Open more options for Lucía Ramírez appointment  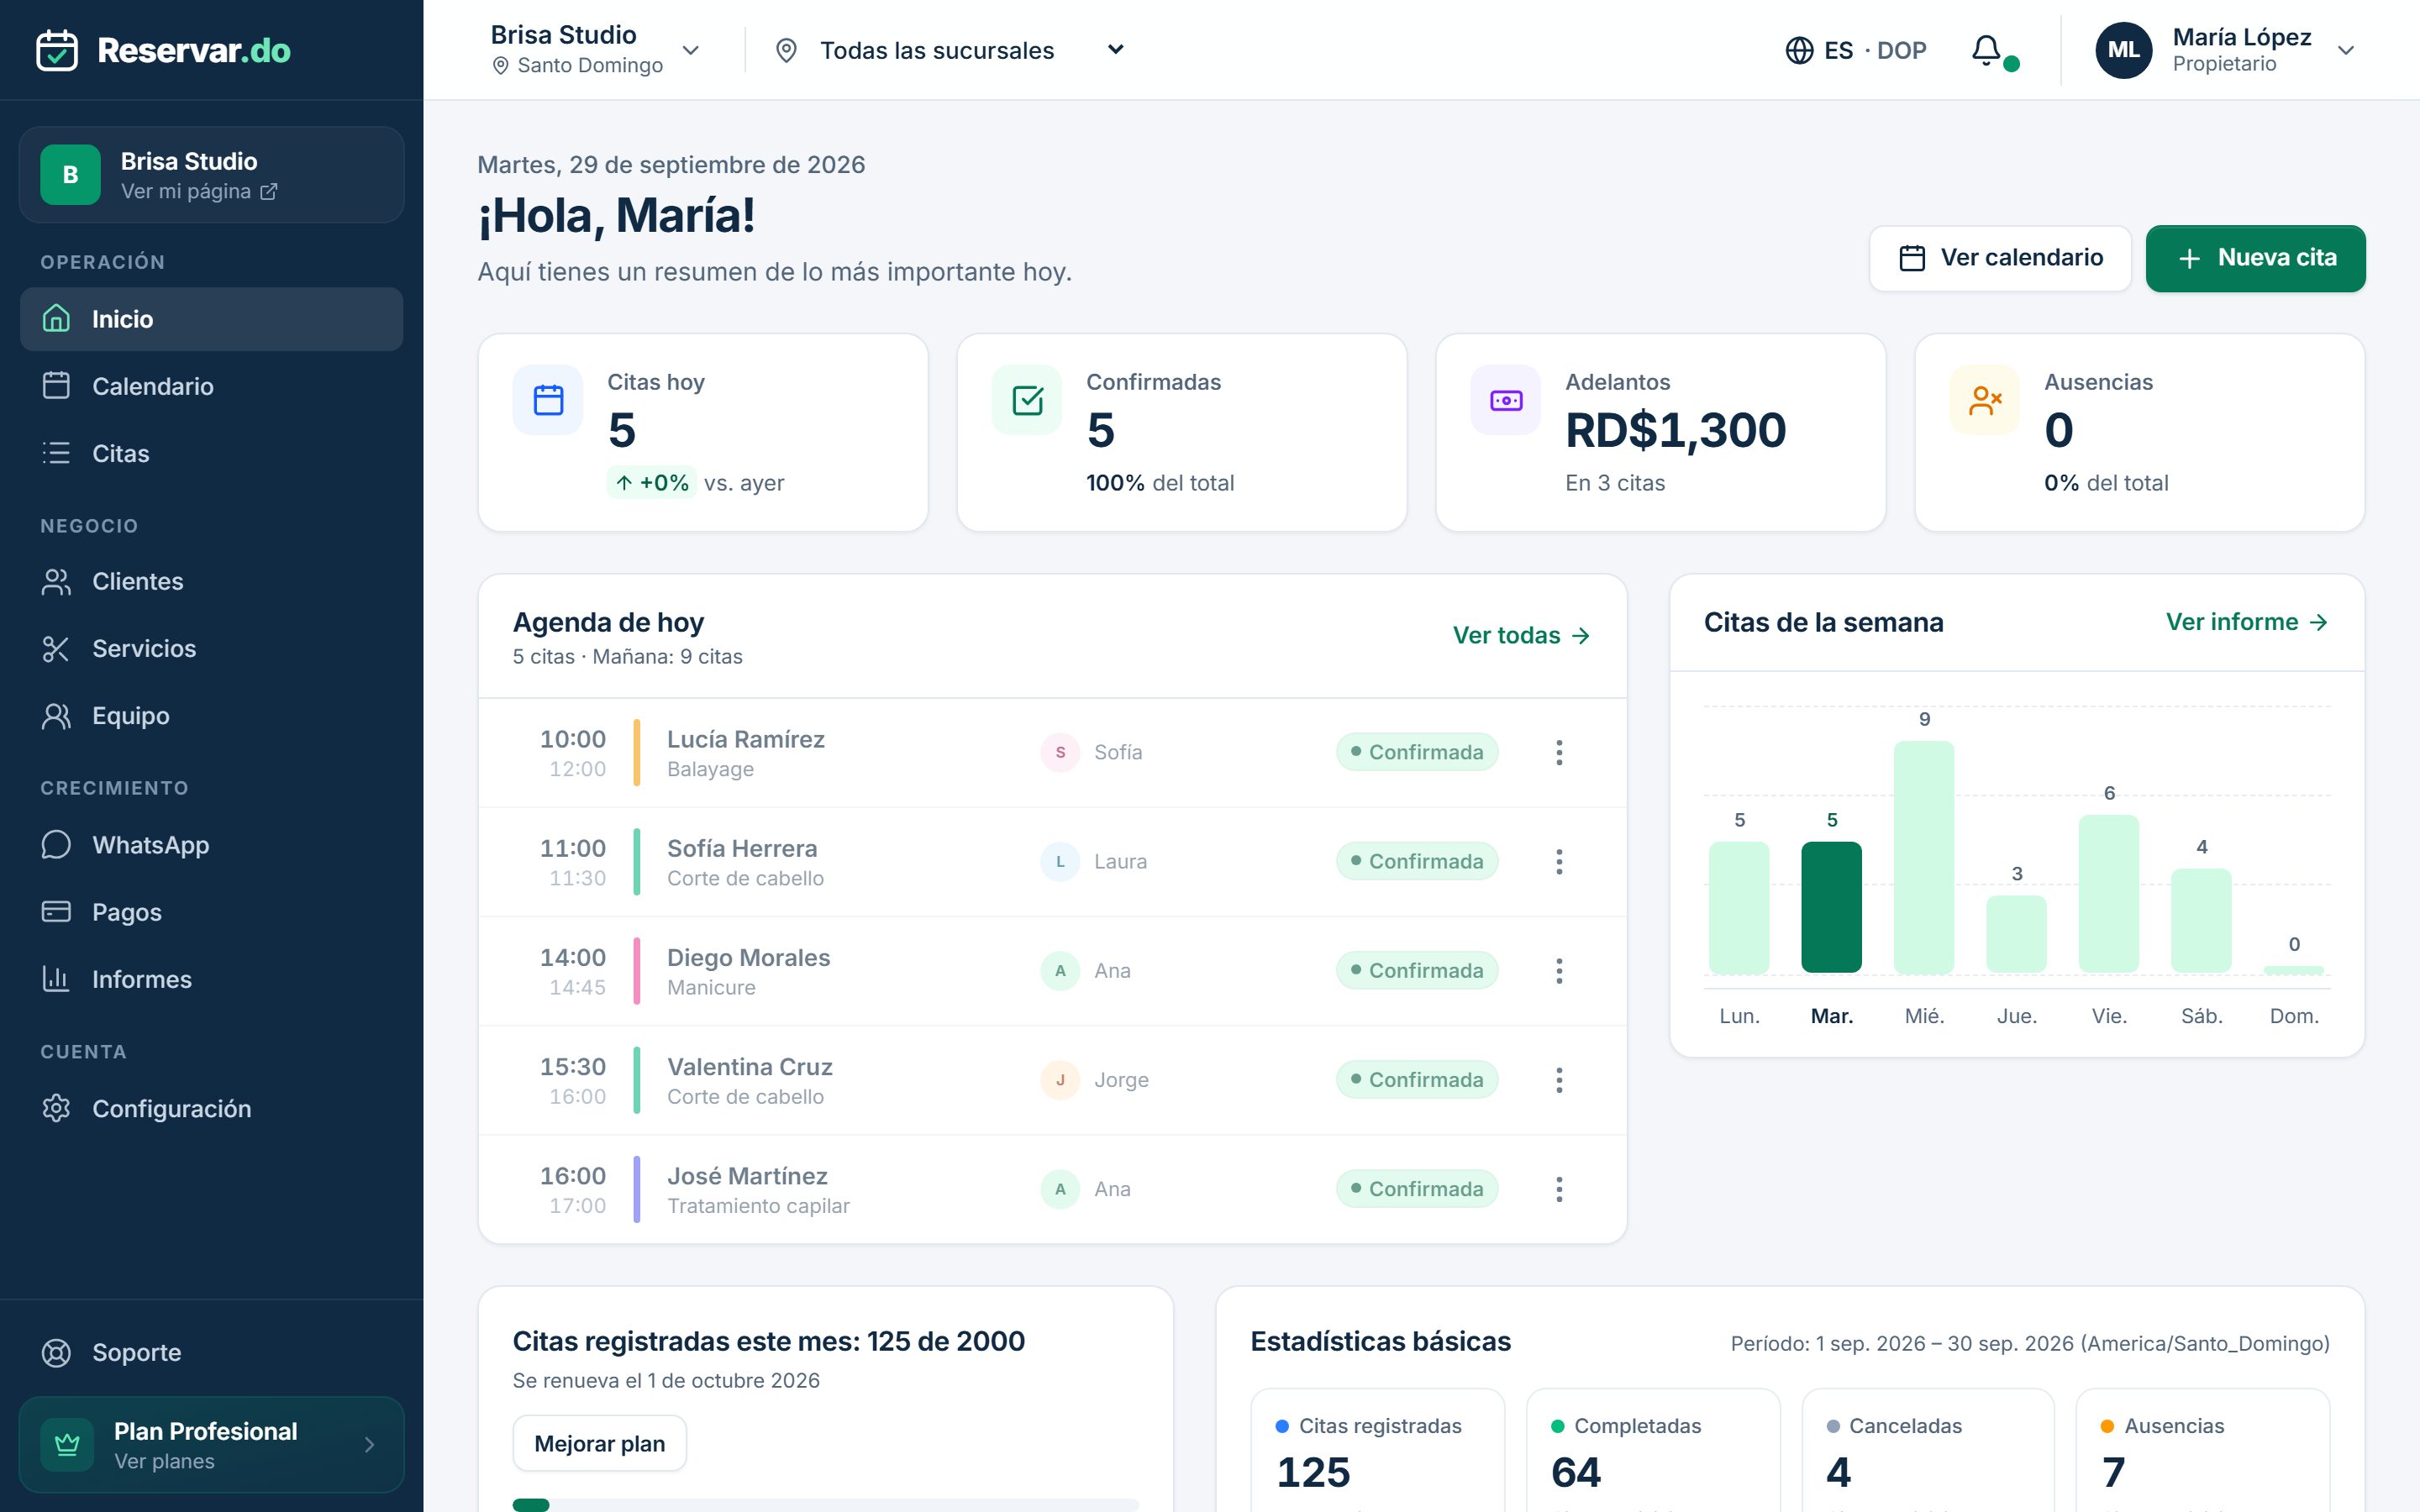(x=1559, y=752)
